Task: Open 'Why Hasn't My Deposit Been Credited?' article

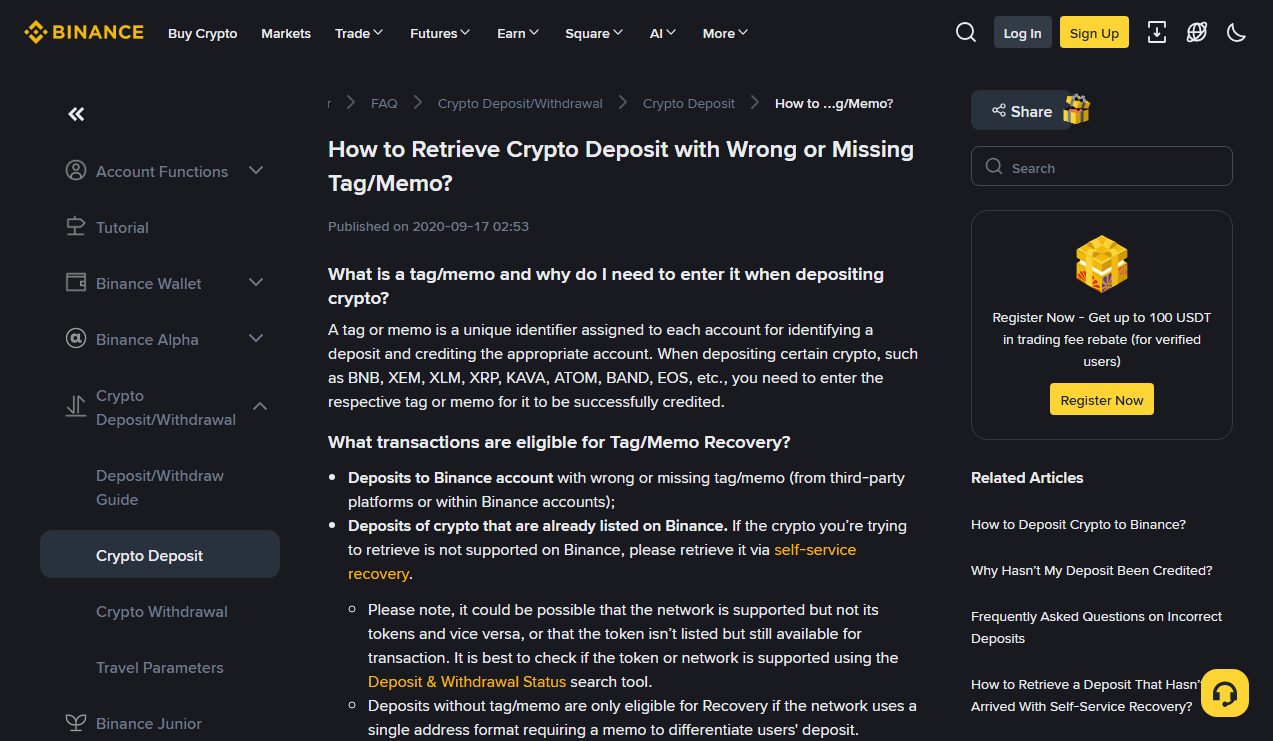Action: tap(1092, 570)
